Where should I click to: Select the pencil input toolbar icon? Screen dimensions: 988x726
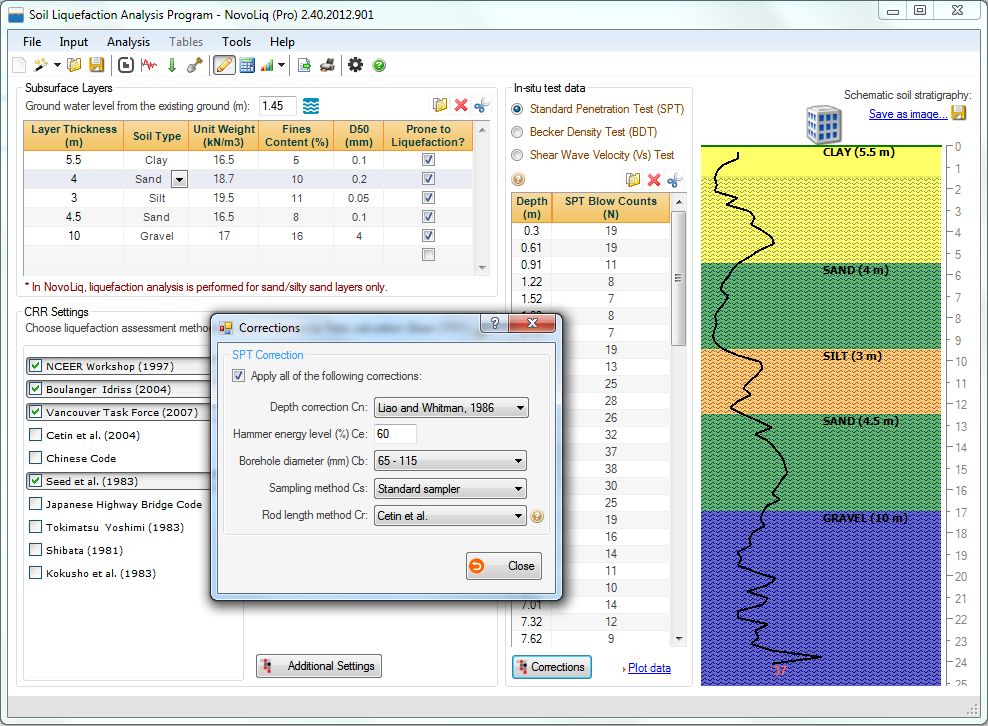(224, 65)
